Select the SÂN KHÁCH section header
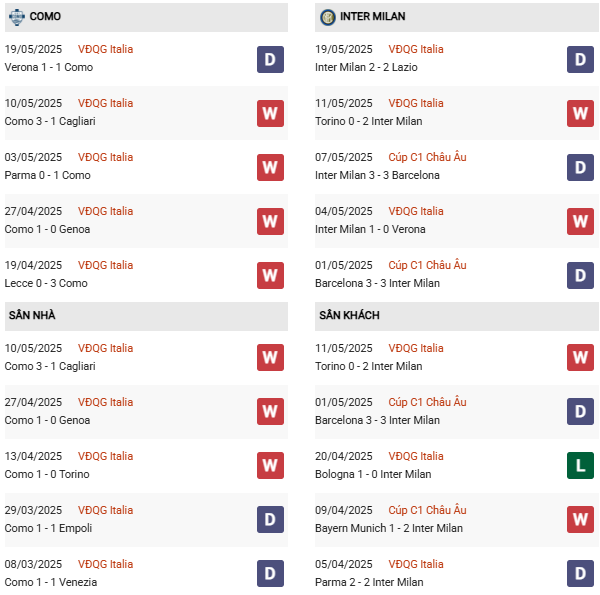 click(x=349, y=316)
